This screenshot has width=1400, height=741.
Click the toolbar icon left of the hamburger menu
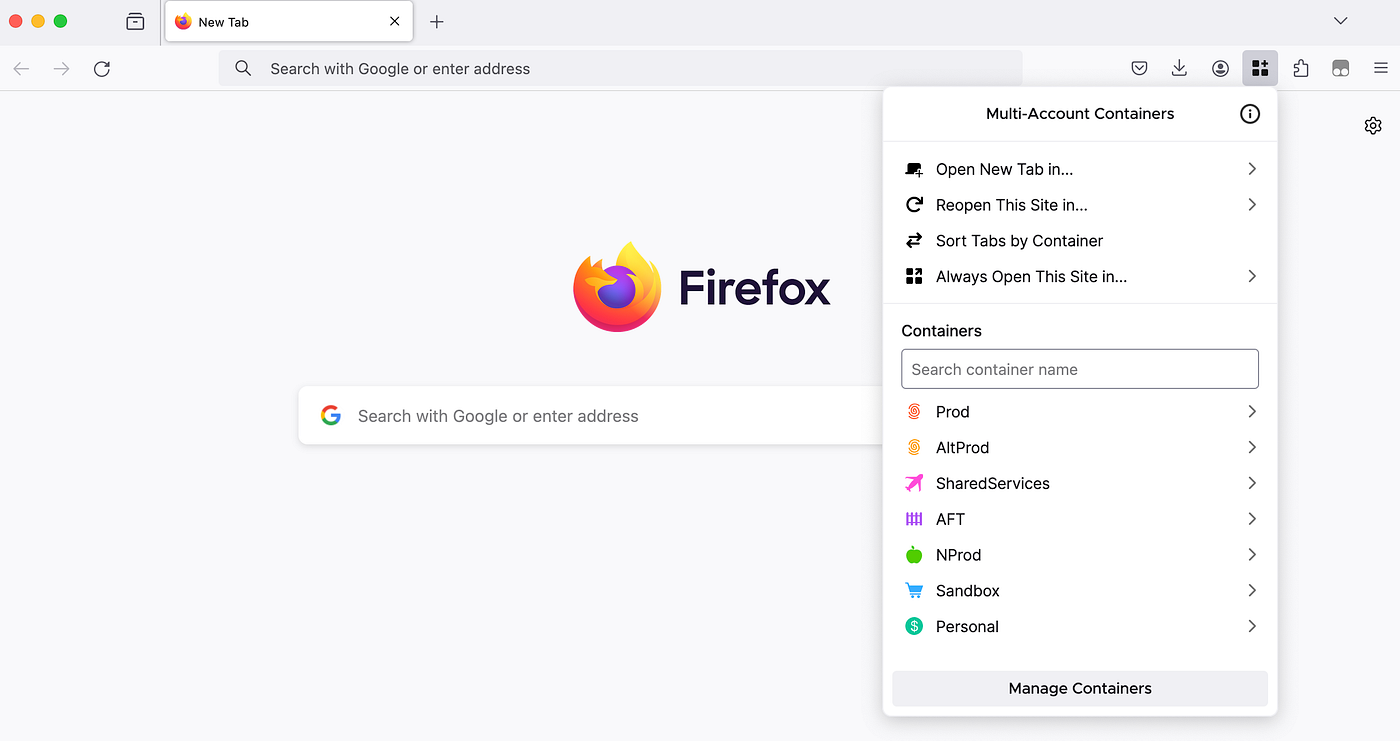(x=1341, y=68)
